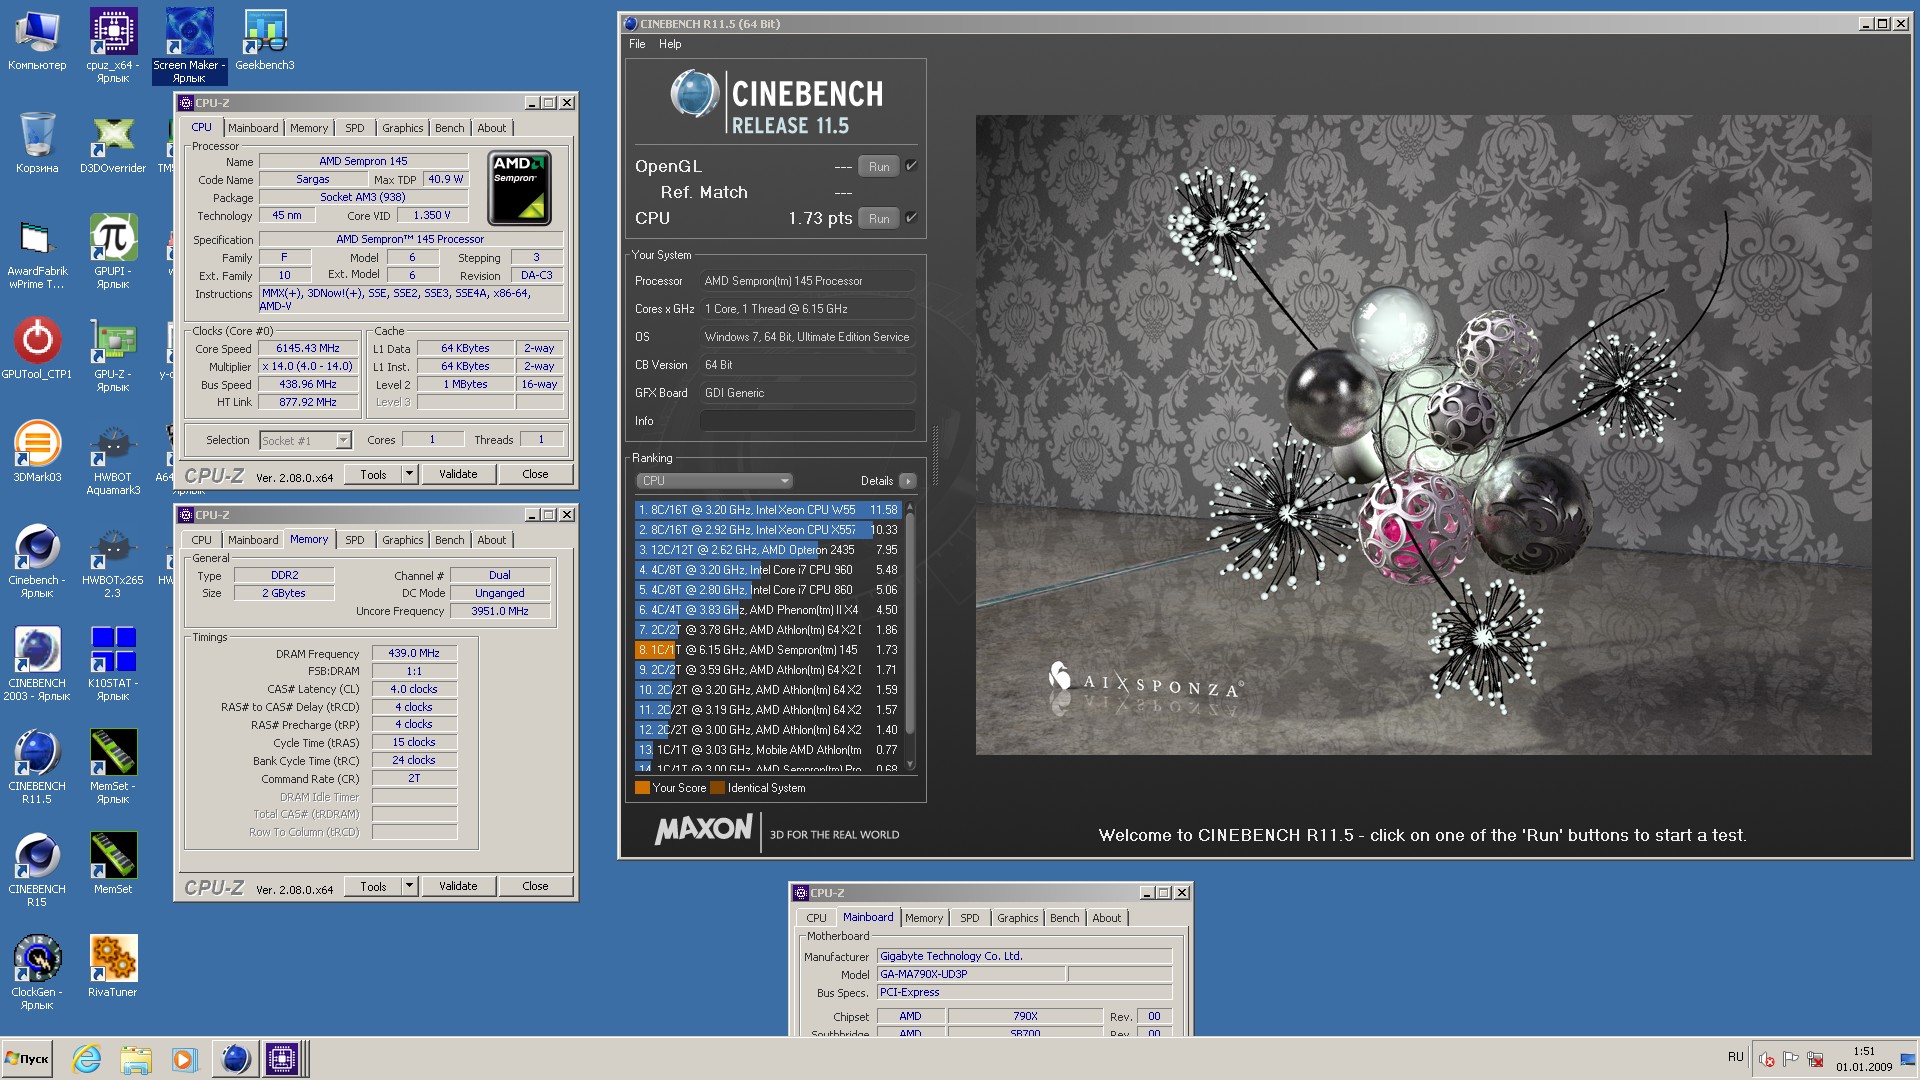The height and width of the screenshot is (1080, 1920).
Task: Run the OpenGL test in Cinebench
Action: pyautogui.click(x=879, y=167)
